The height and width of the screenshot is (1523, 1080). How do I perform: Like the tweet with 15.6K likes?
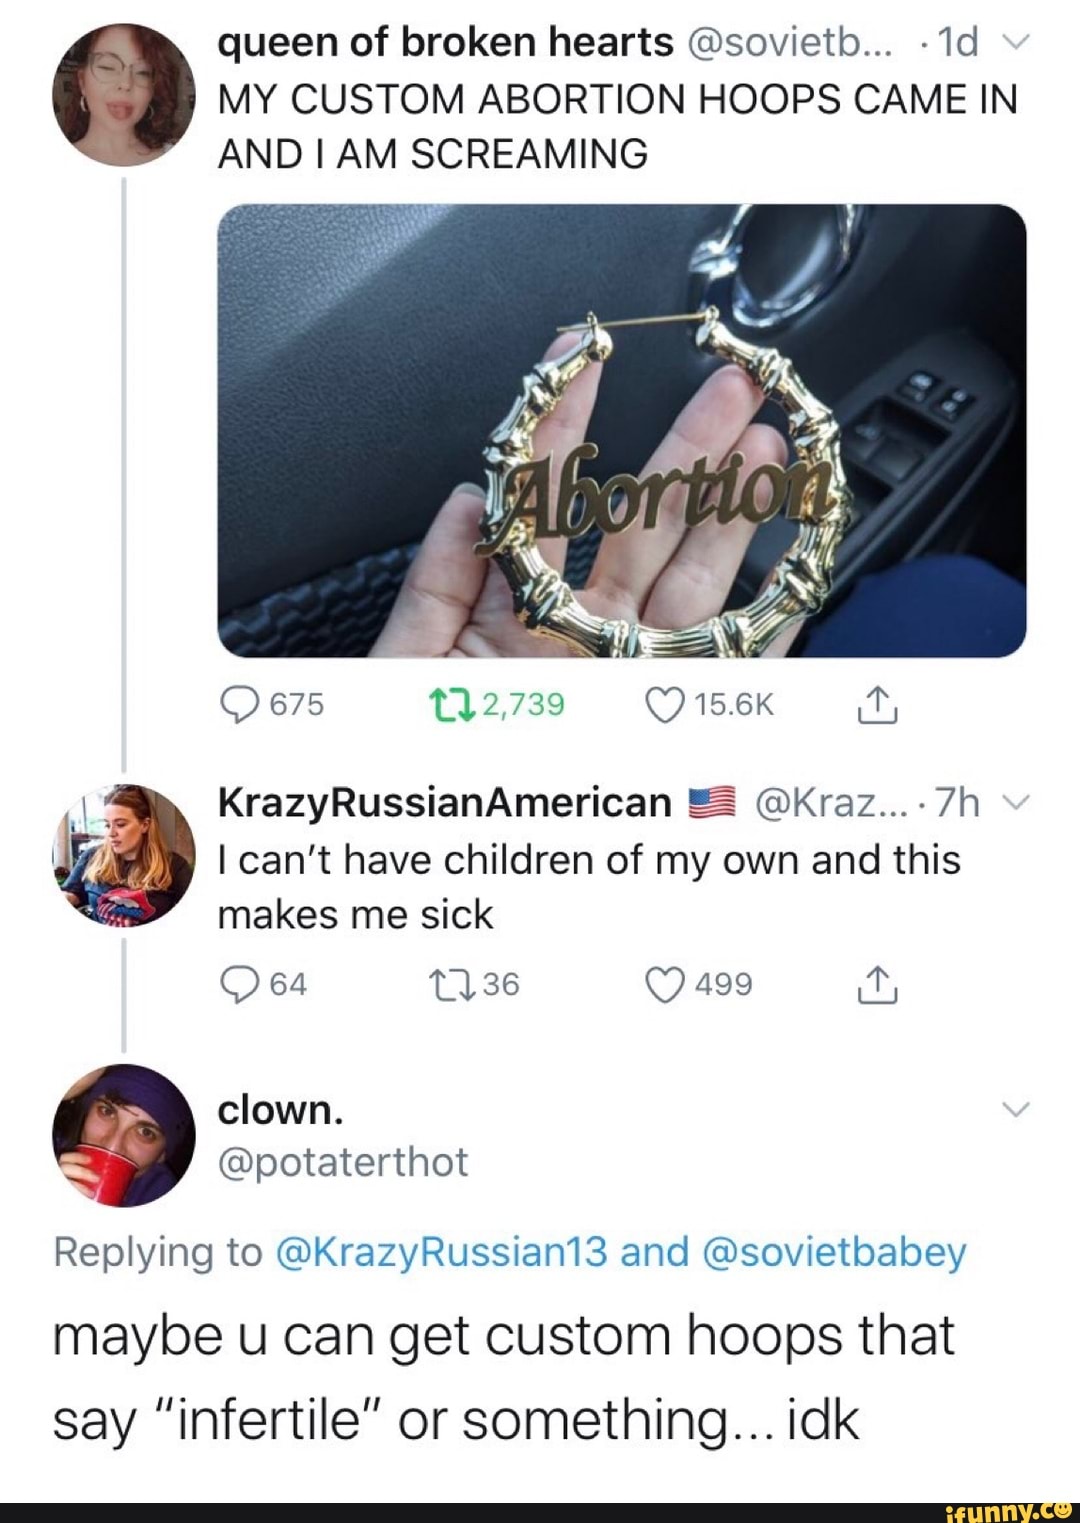click(x=664, y=705)
